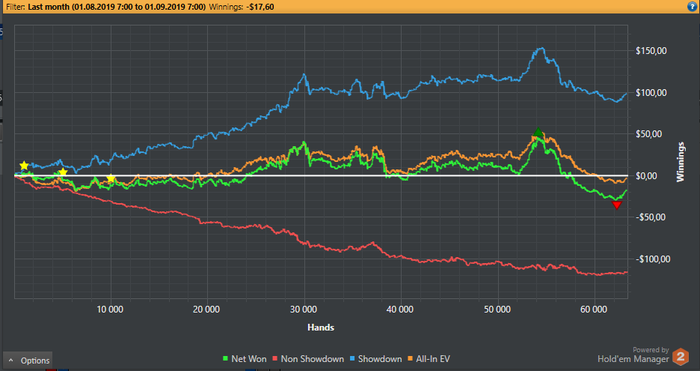Viewport: 700px width, 371px height.
Task: Click the 60 000 hands axis label
Action: coord(594,309)
